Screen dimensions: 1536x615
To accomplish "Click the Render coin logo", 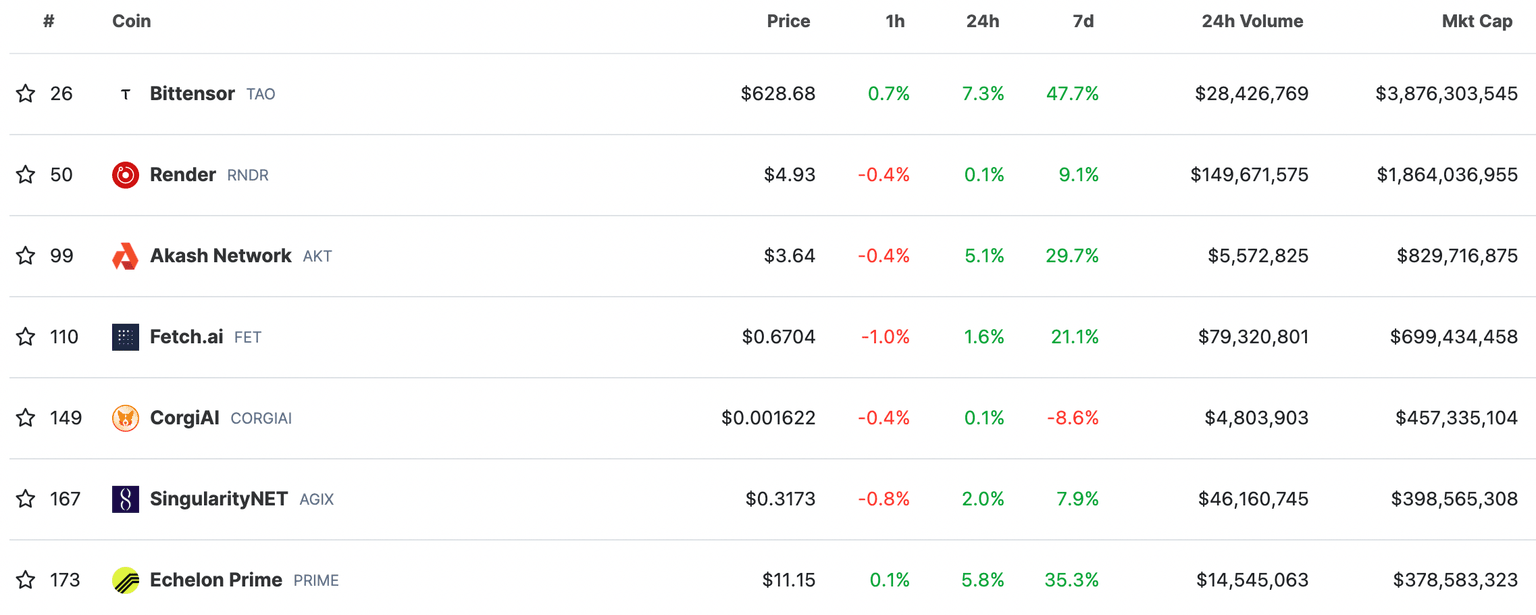I will (x=125, y=174).
